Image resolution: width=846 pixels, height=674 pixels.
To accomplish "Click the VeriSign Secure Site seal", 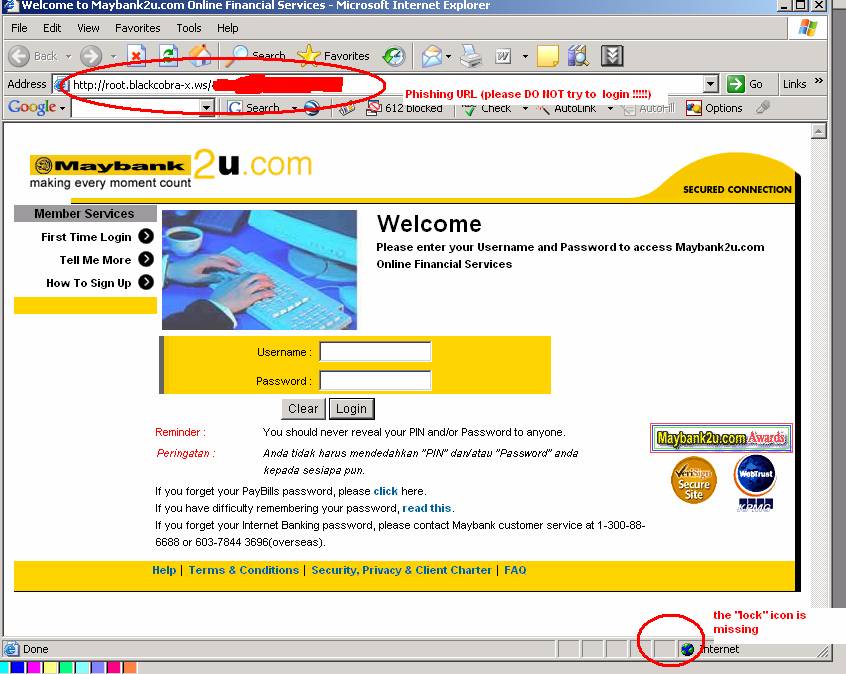I will click(694, 481).
